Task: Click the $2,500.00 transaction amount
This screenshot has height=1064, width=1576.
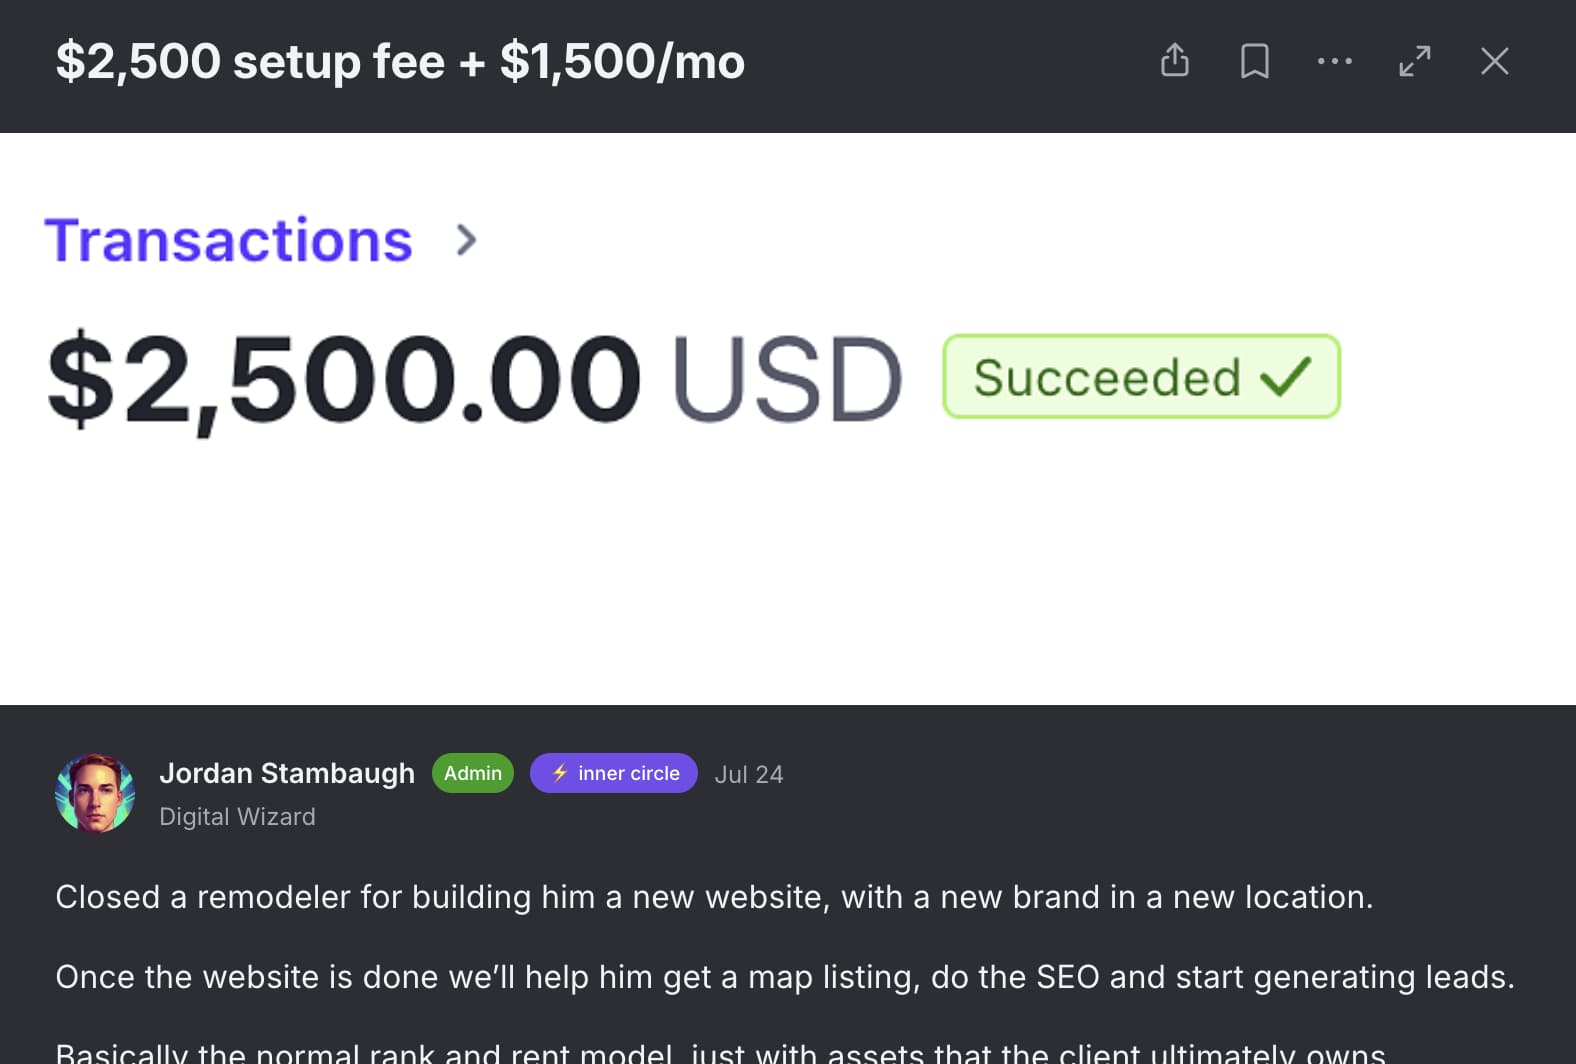Action: (x=344, y=380)
